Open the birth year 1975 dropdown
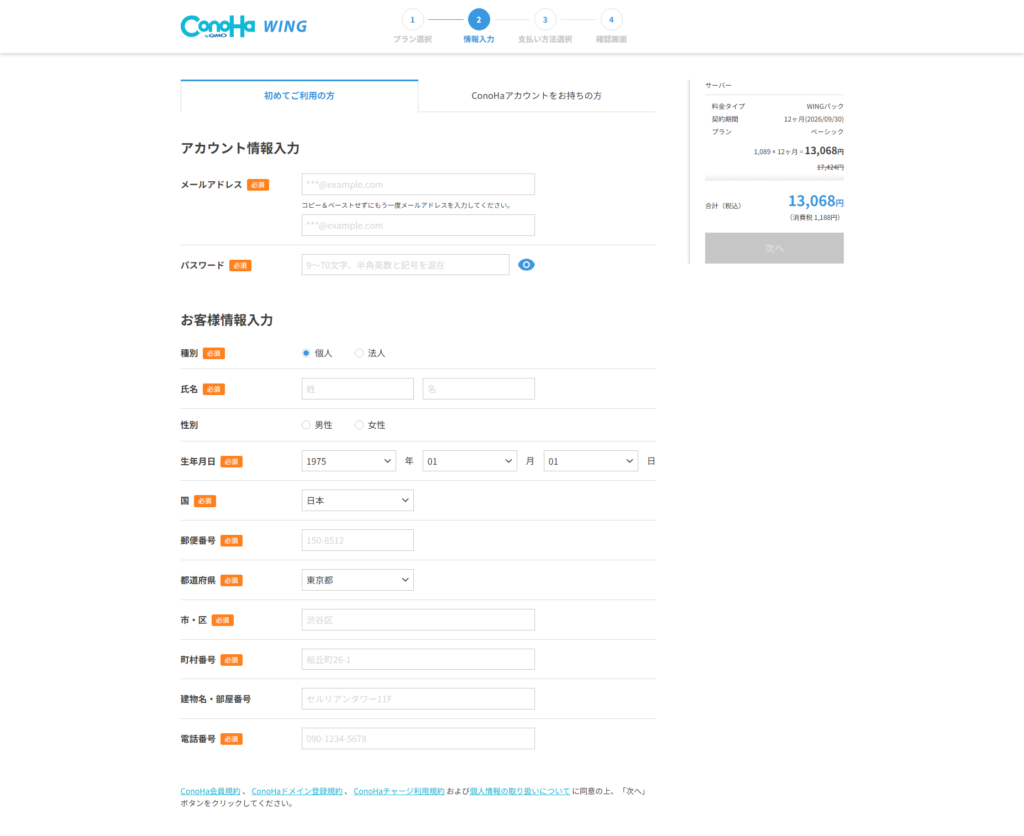Image resolution: width=1024 pixels, height=836 pixels. [348, 460]
